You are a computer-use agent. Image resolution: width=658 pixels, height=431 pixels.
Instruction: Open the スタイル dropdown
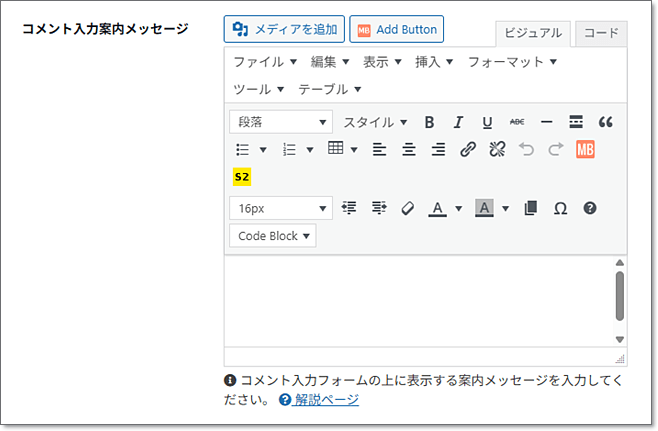coord(375,122)
